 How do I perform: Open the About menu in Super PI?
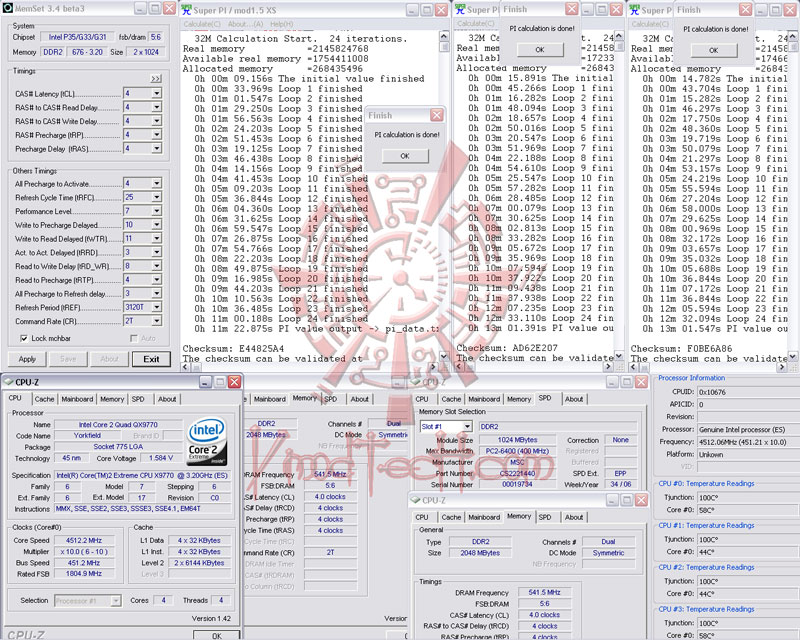coord(245,24)
